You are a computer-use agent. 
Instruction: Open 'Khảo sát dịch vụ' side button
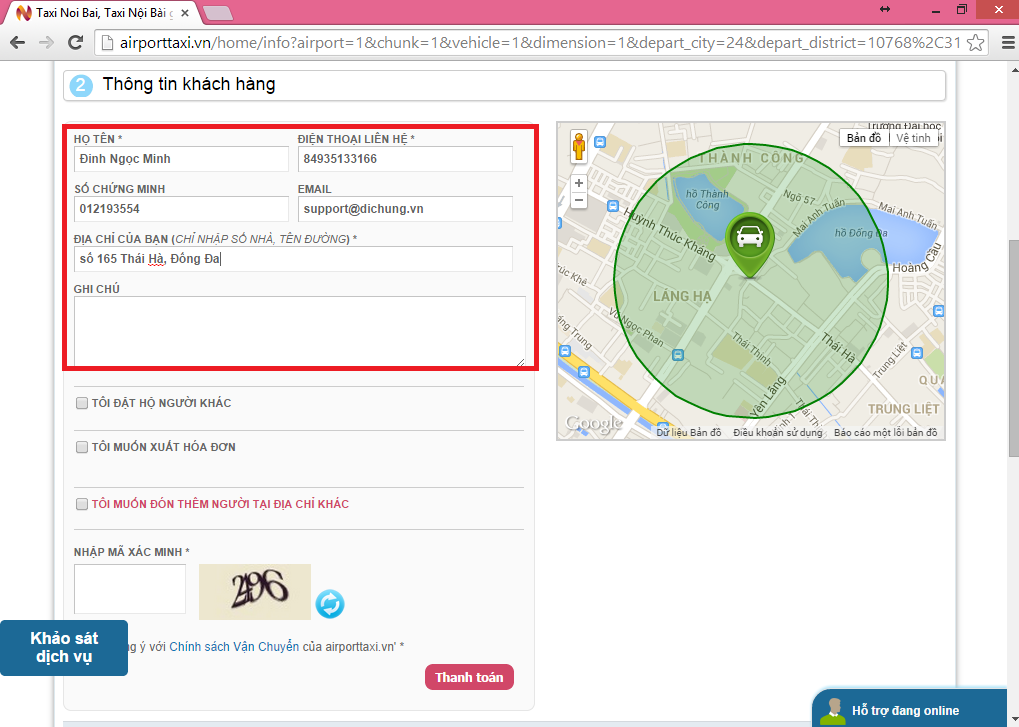(x=64, y=647)
